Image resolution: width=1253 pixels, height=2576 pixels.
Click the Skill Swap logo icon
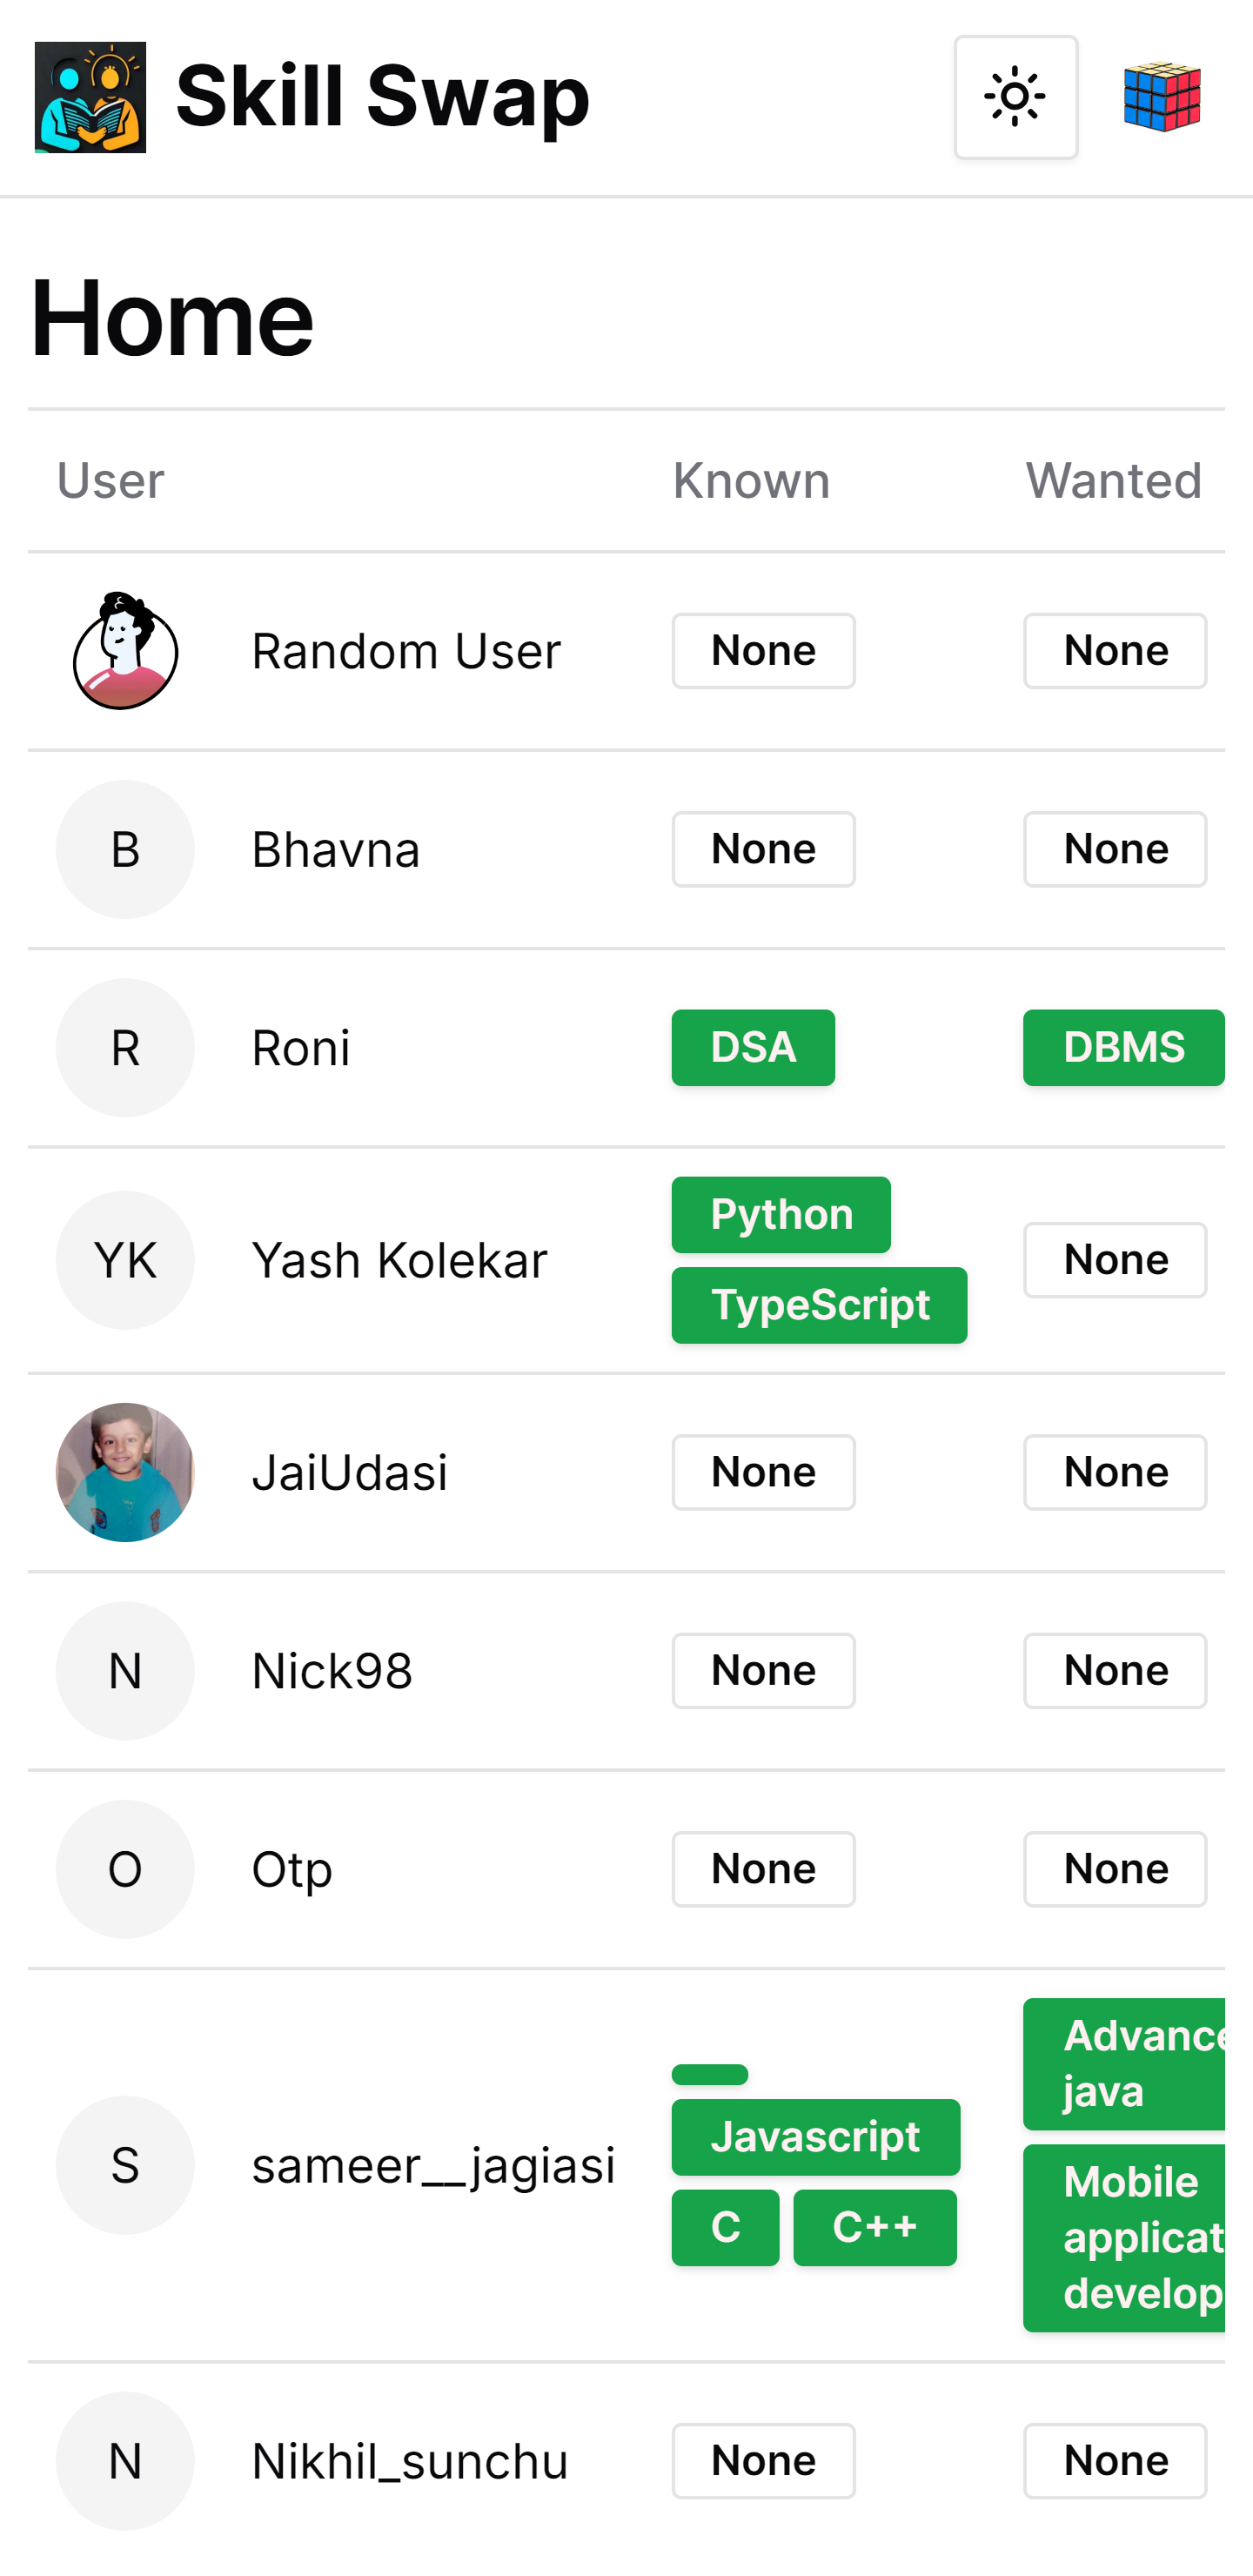90,97
